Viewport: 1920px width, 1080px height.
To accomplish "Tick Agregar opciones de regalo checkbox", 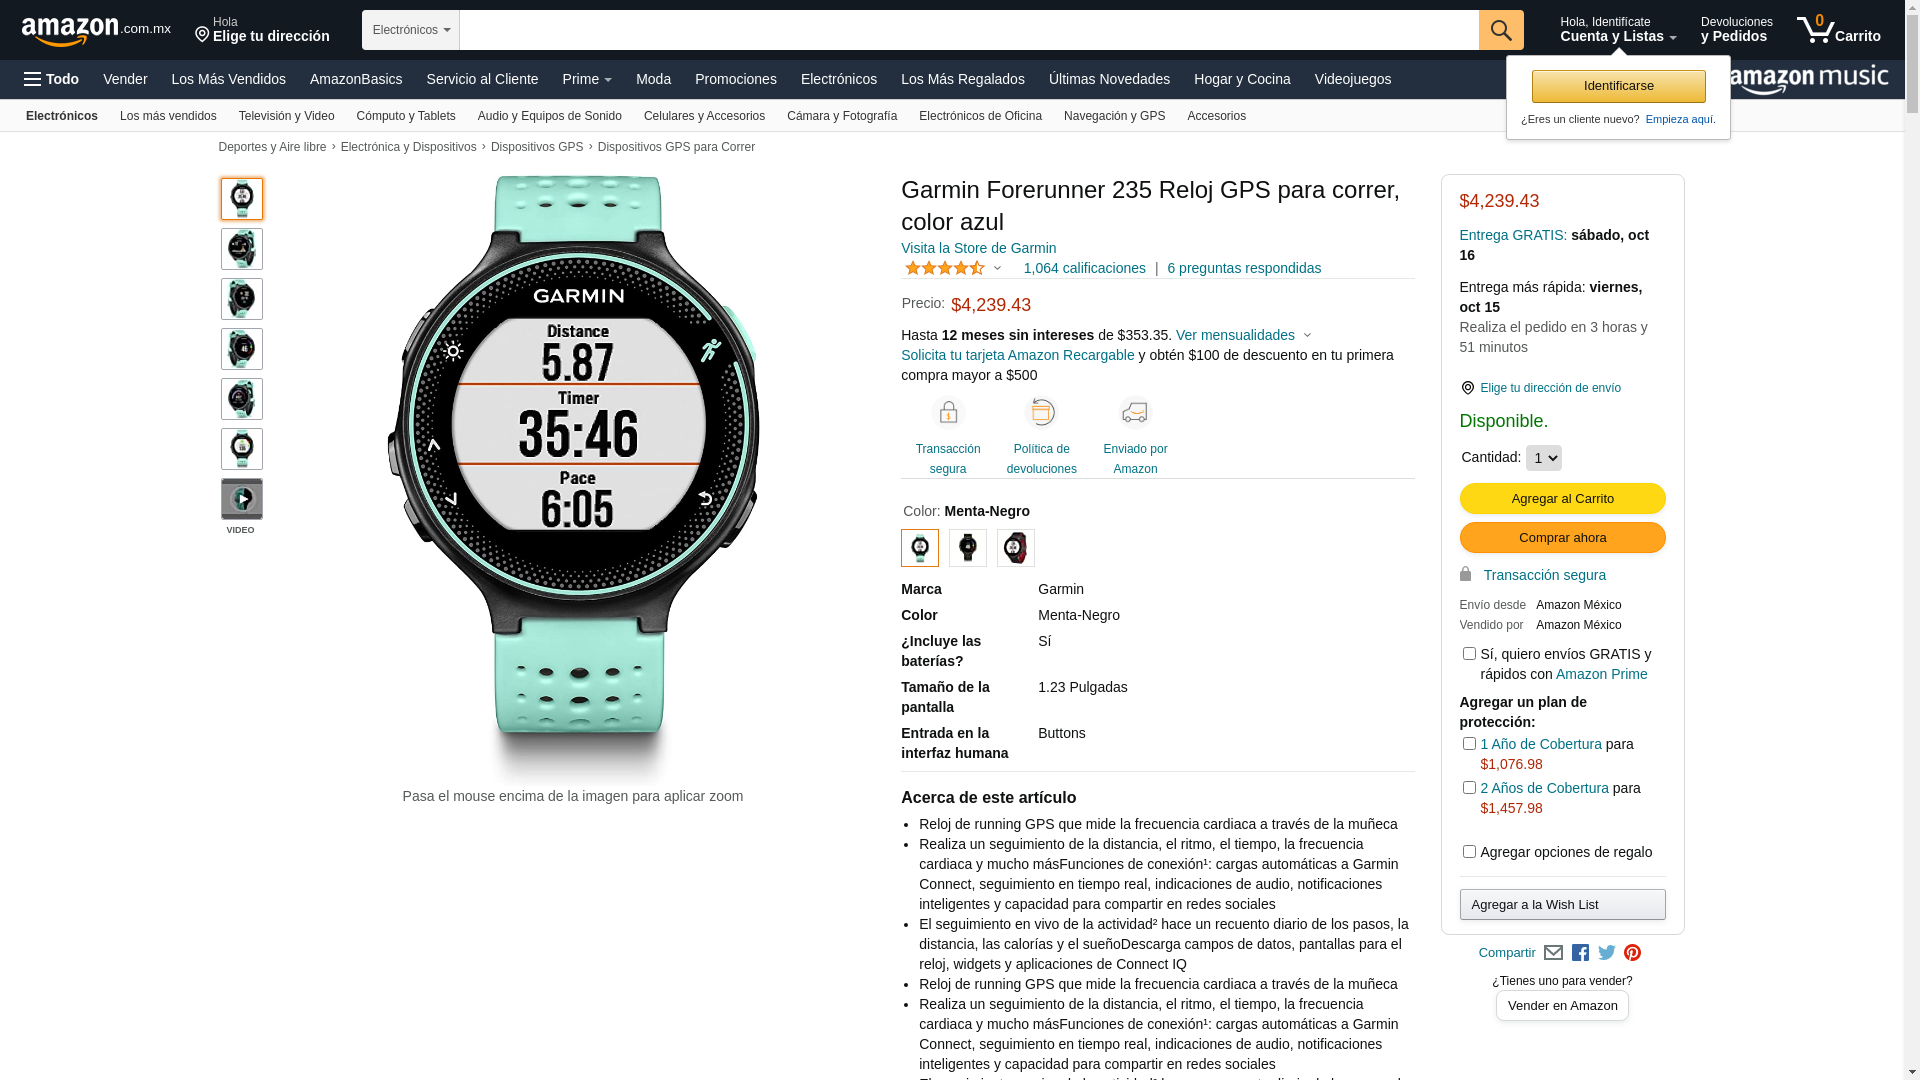I will coord(1469,852).
